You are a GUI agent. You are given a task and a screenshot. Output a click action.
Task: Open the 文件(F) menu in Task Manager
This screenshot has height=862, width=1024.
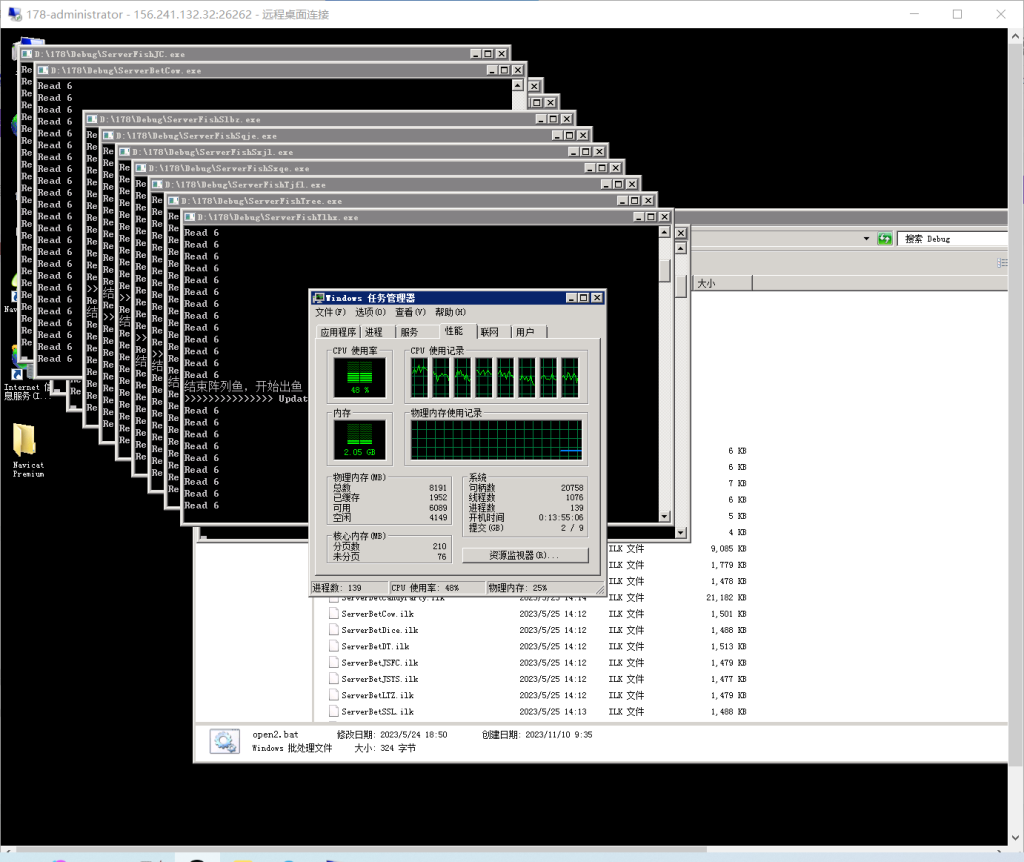[x=331, y=313]
